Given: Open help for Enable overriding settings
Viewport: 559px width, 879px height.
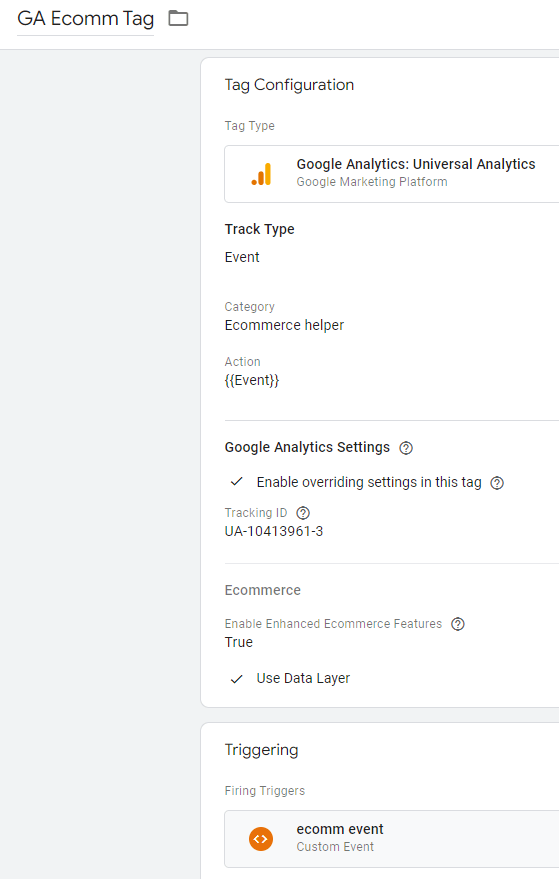Looking at the screenshot, I should (x=497, y=483).
